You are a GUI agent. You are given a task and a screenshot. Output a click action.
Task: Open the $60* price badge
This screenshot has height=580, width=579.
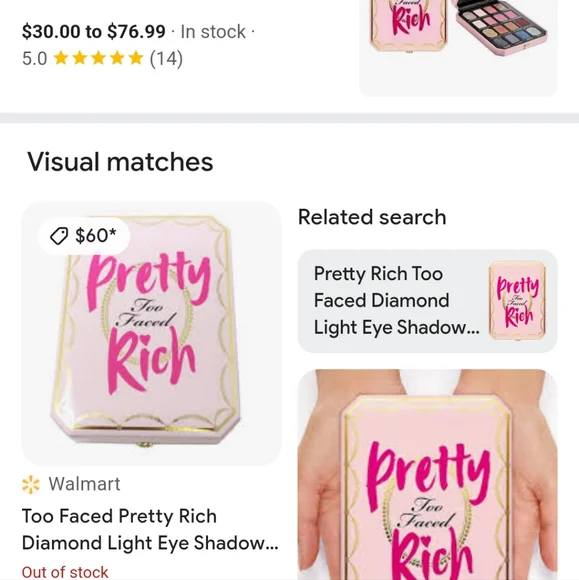[84, 236]
